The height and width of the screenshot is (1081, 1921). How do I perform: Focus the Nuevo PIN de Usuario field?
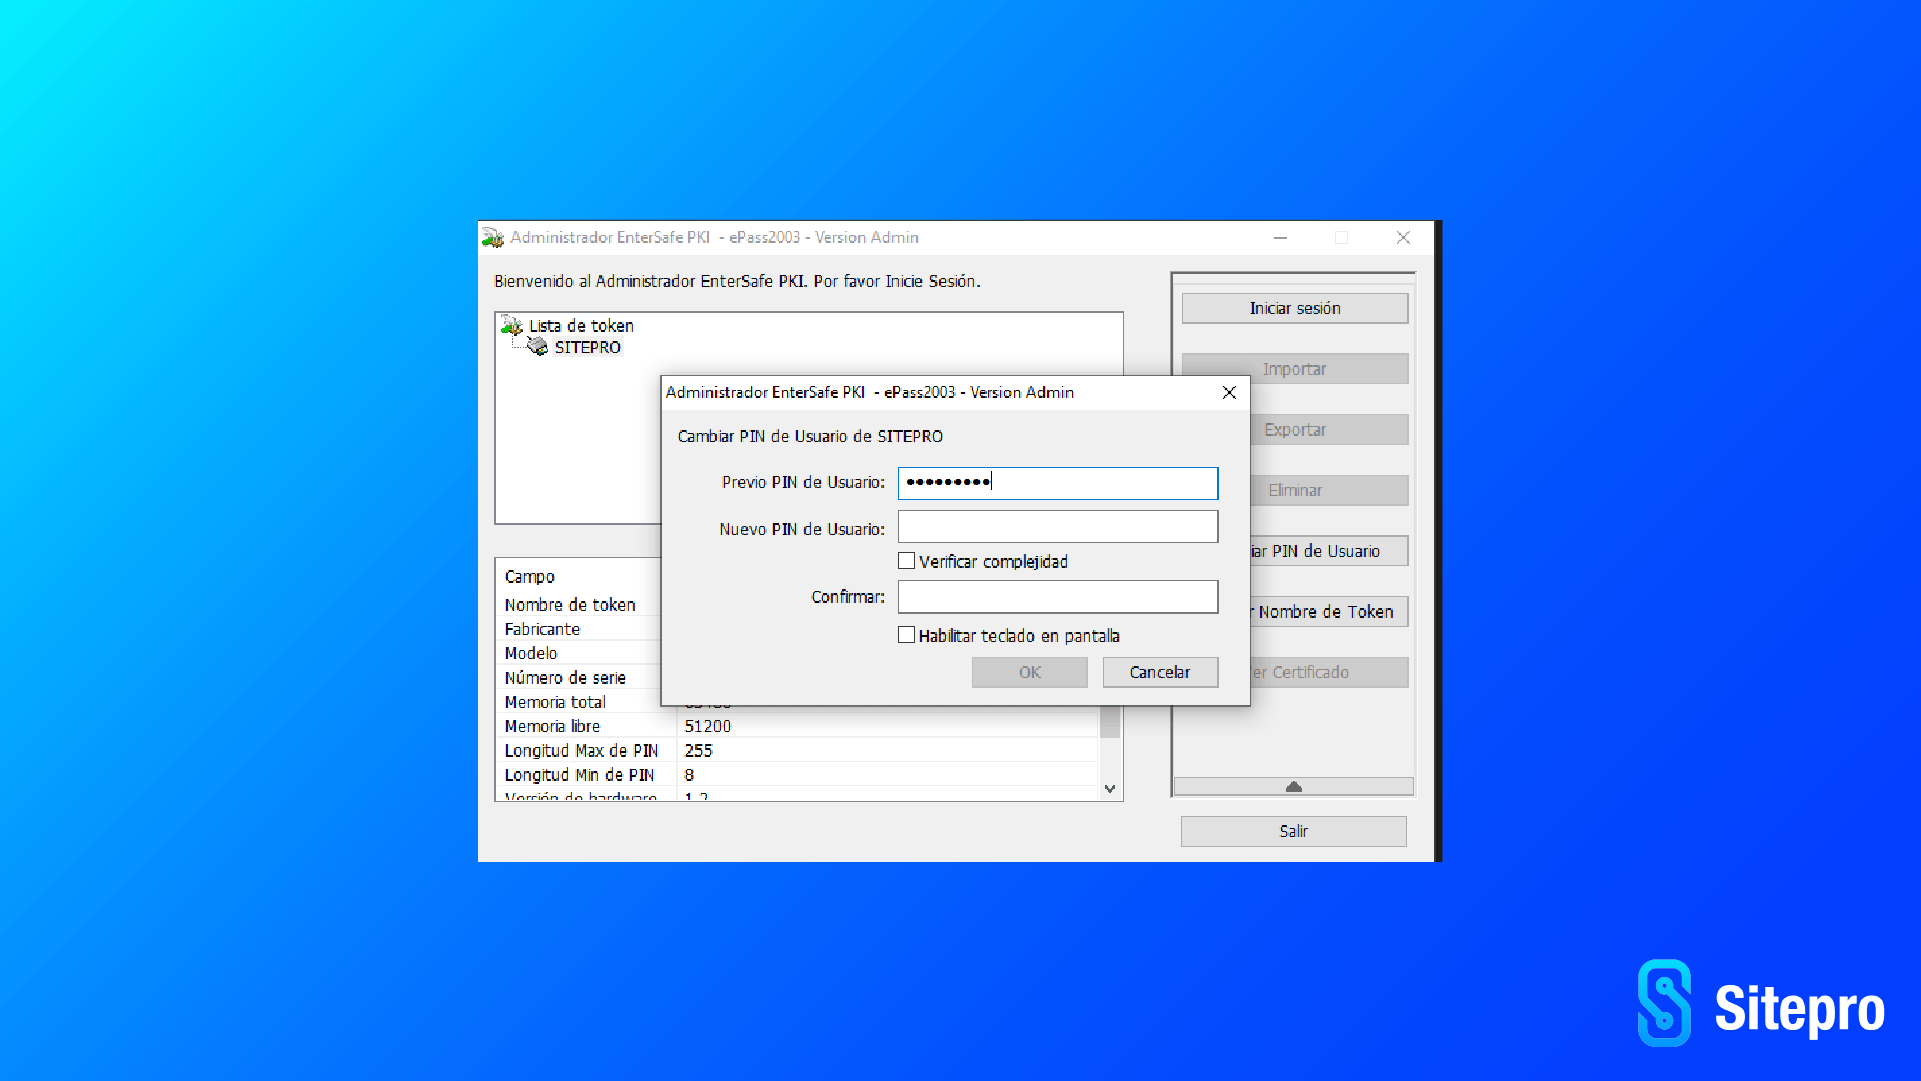click(x=1058, y=527)
